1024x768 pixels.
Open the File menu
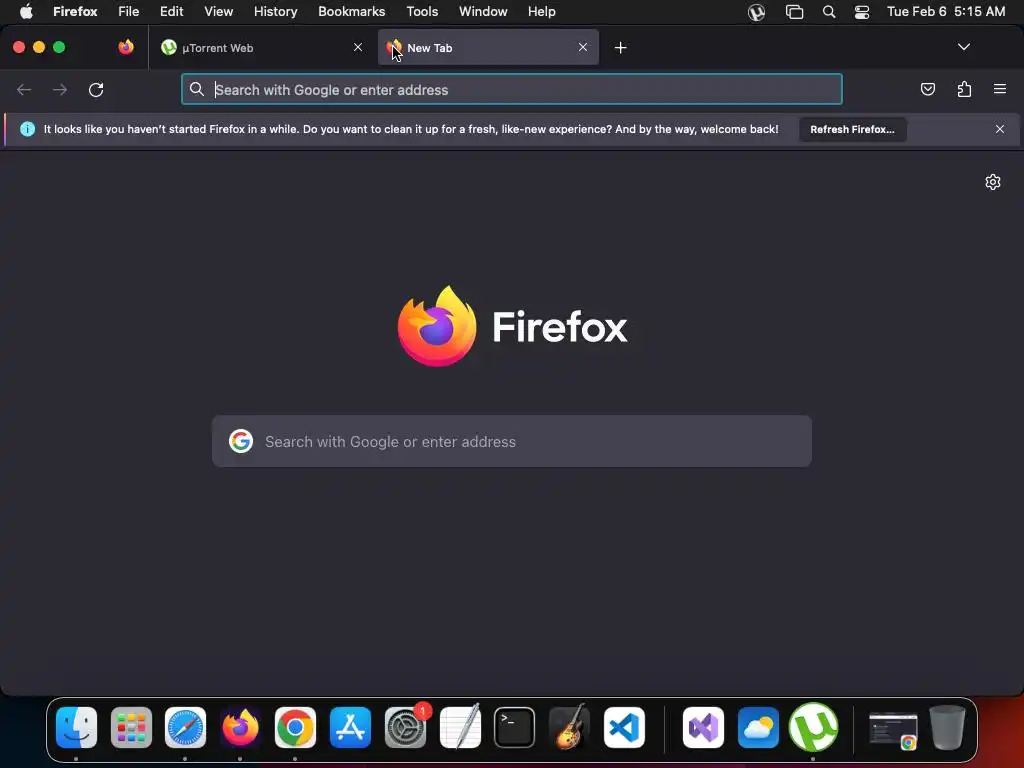coord(129,12)
